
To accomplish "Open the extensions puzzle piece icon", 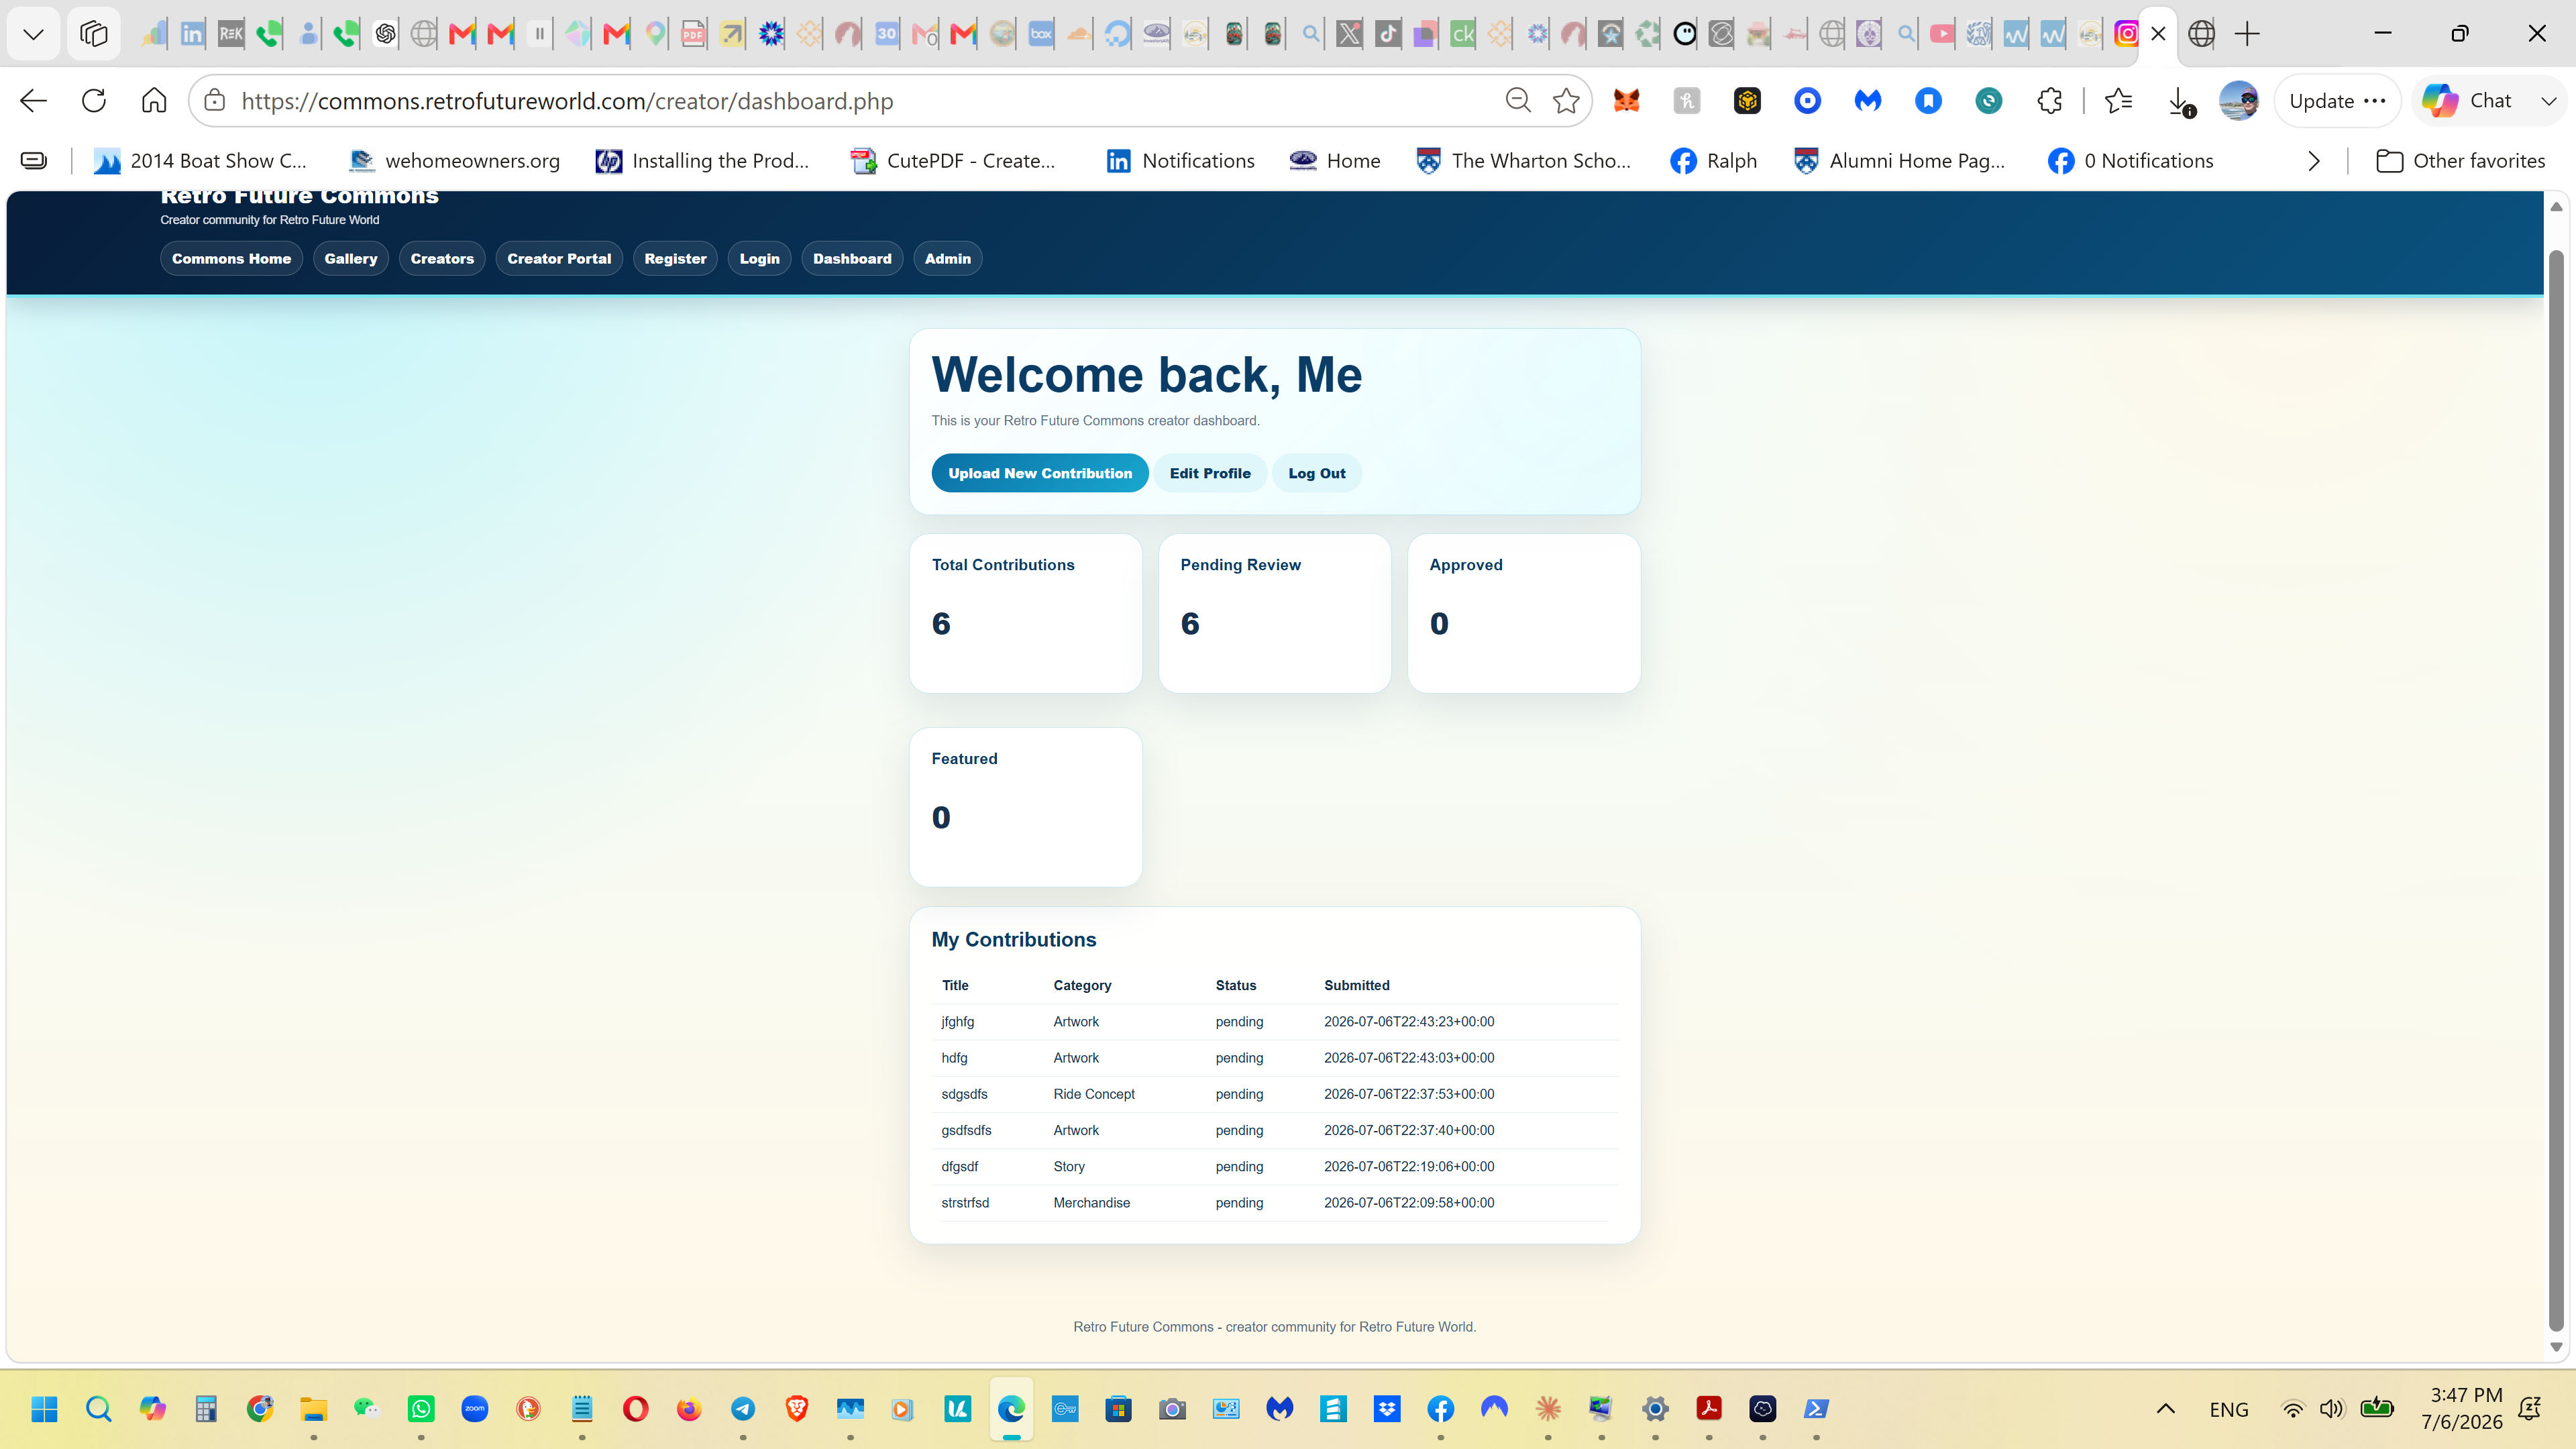I will 2049,100.
